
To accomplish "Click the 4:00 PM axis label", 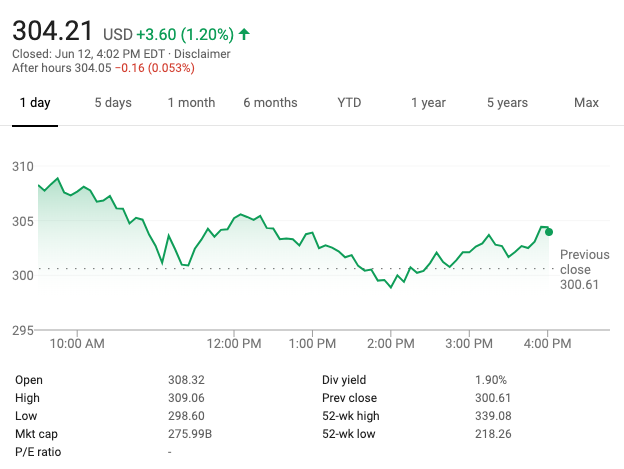I will pyautogui.click(x=548, y=343).
